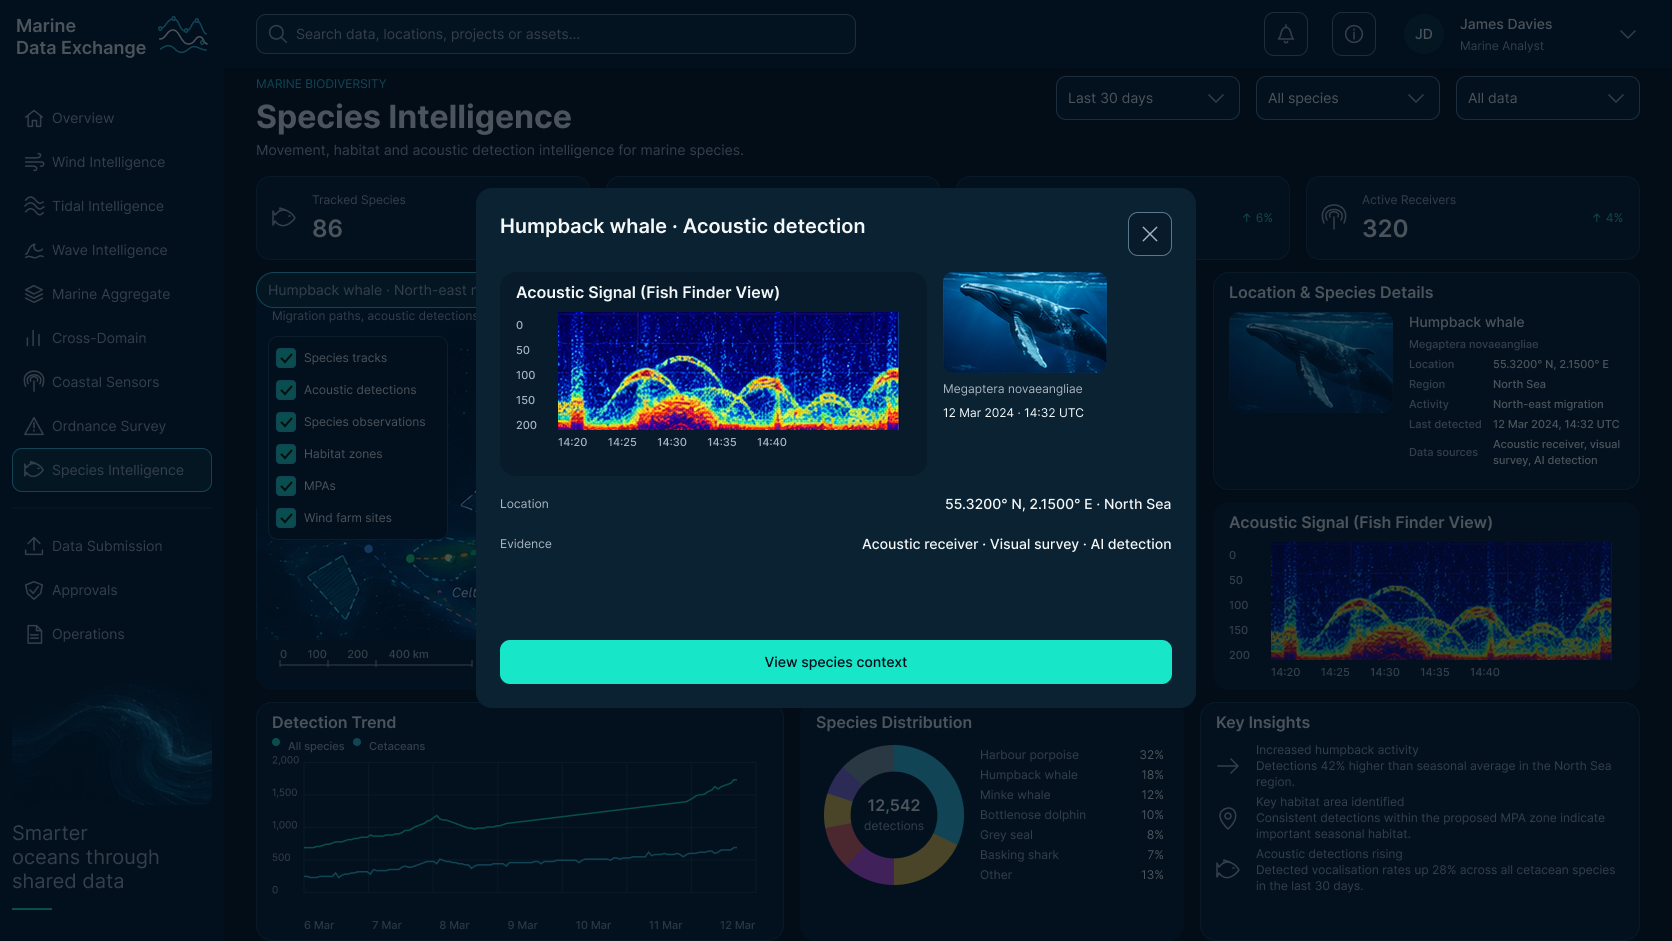1672x941 pixels.
Task: Open the All data dropdown
Action: tap(1548, 98)
